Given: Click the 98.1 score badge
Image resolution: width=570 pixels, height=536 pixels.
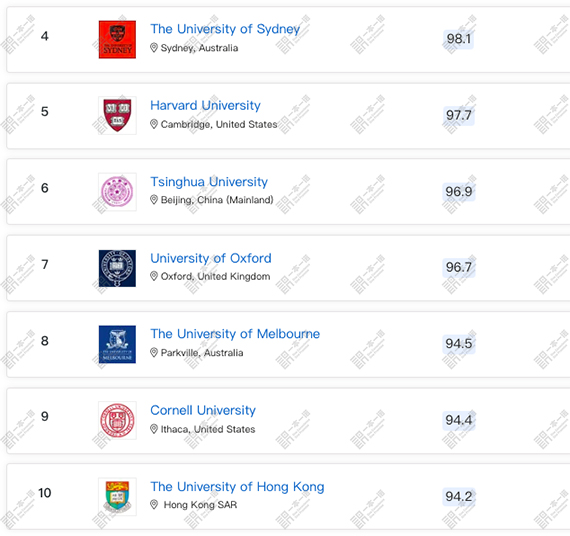Looking at the screenshot, I should tap(458, 39).
